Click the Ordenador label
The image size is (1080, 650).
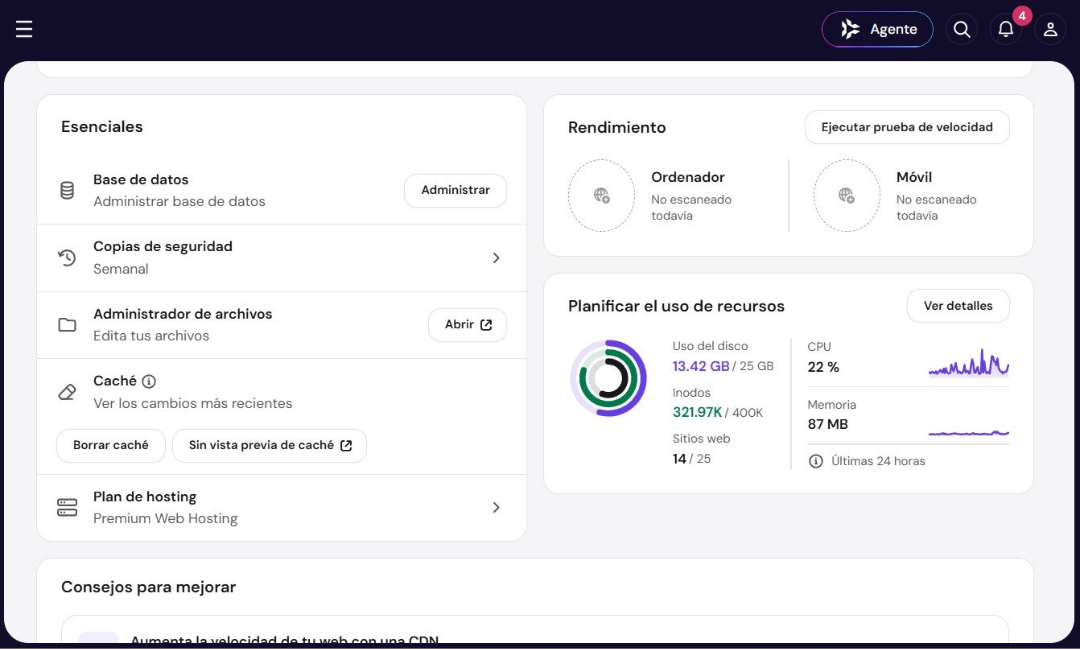(688, 178)
